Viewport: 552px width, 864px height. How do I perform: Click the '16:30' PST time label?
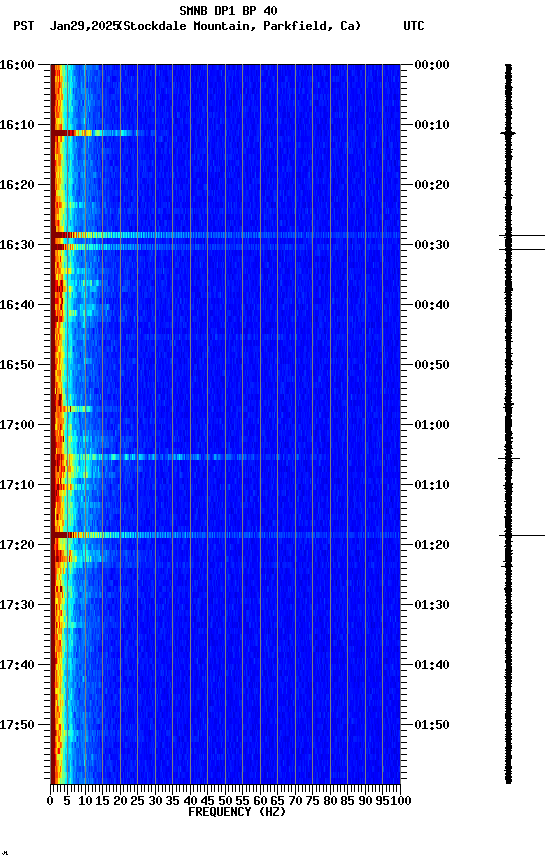click(17, 245)
